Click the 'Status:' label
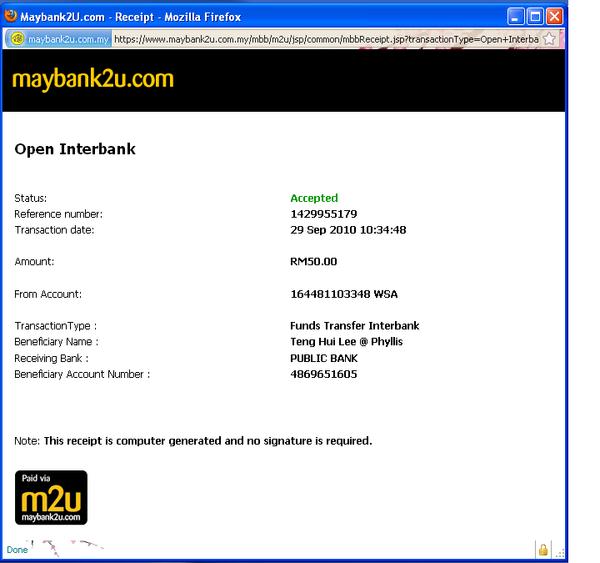Screen dimensions: 600x563 [31, 198]
